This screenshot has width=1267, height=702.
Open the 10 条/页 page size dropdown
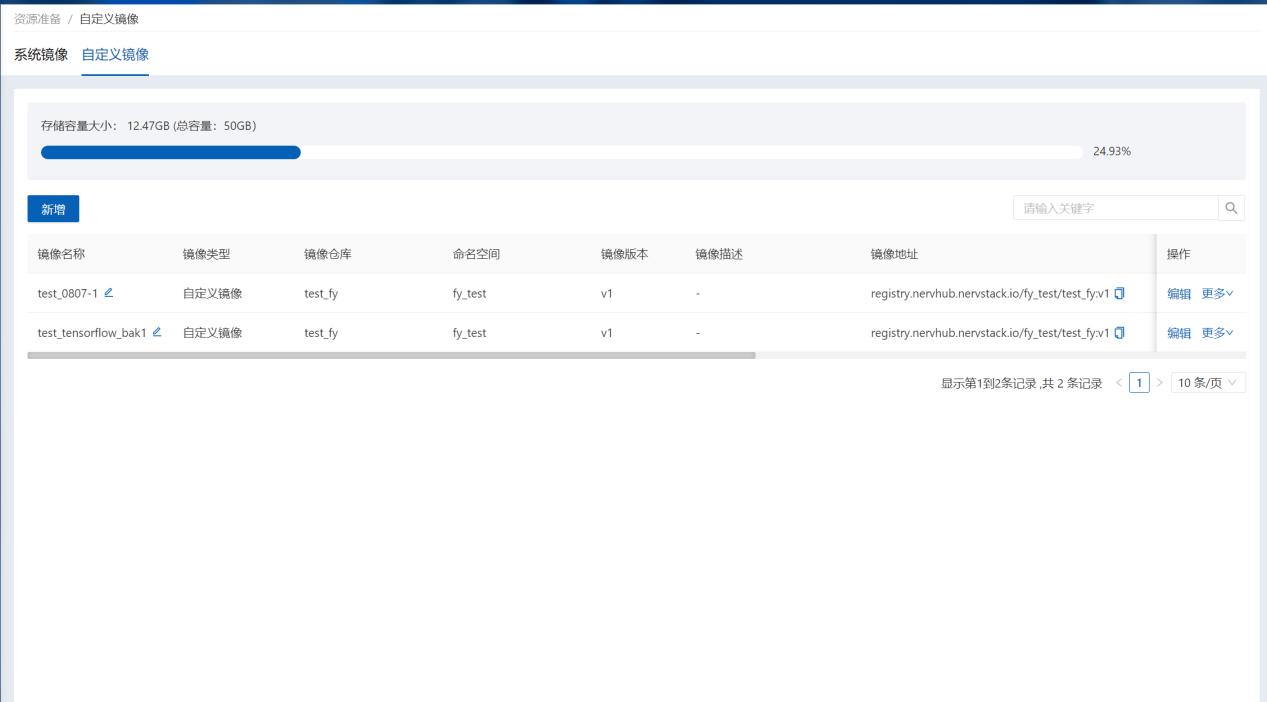(1208, 384)
